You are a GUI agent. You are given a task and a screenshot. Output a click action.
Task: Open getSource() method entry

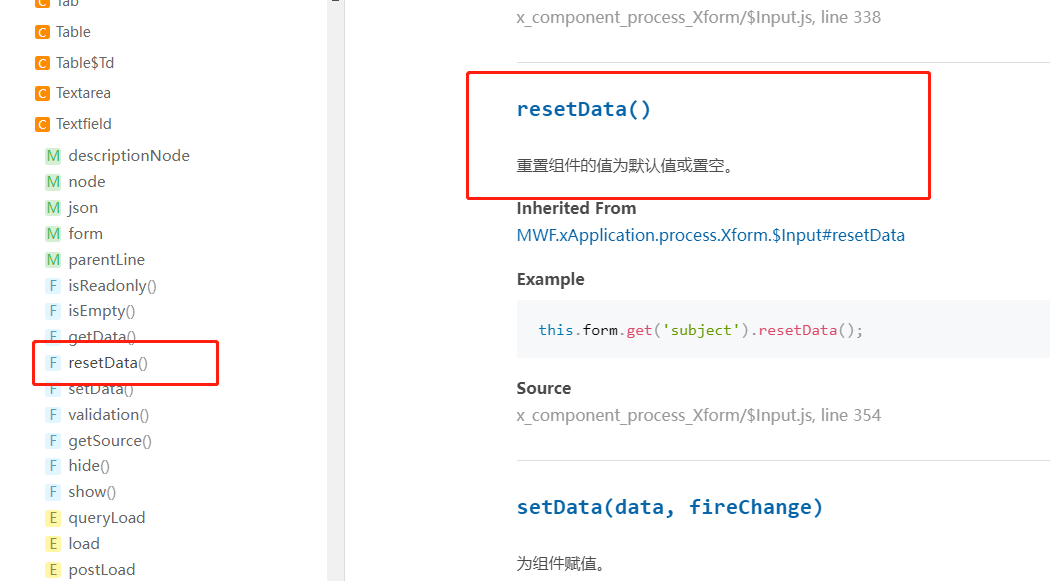click(x=110, y=441)
